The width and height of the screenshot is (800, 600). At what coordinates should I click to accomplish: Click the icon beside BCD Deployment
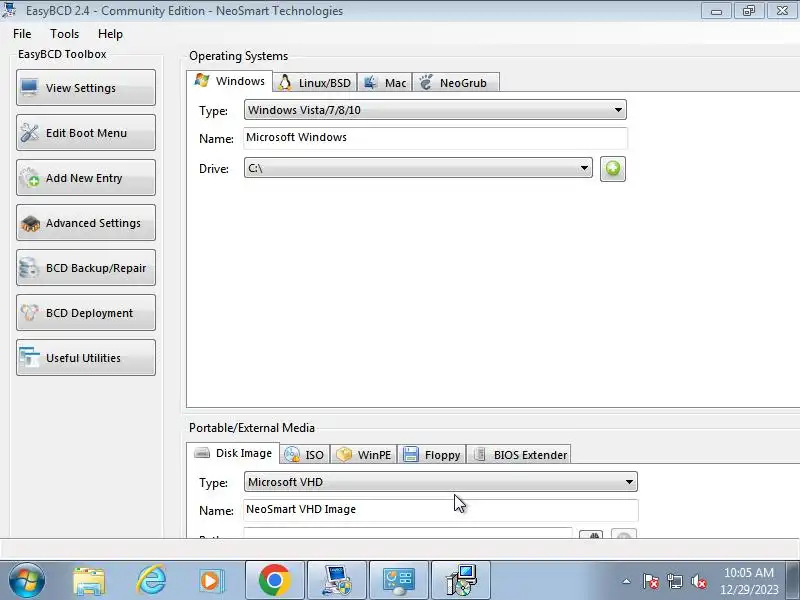pos(29,312)
